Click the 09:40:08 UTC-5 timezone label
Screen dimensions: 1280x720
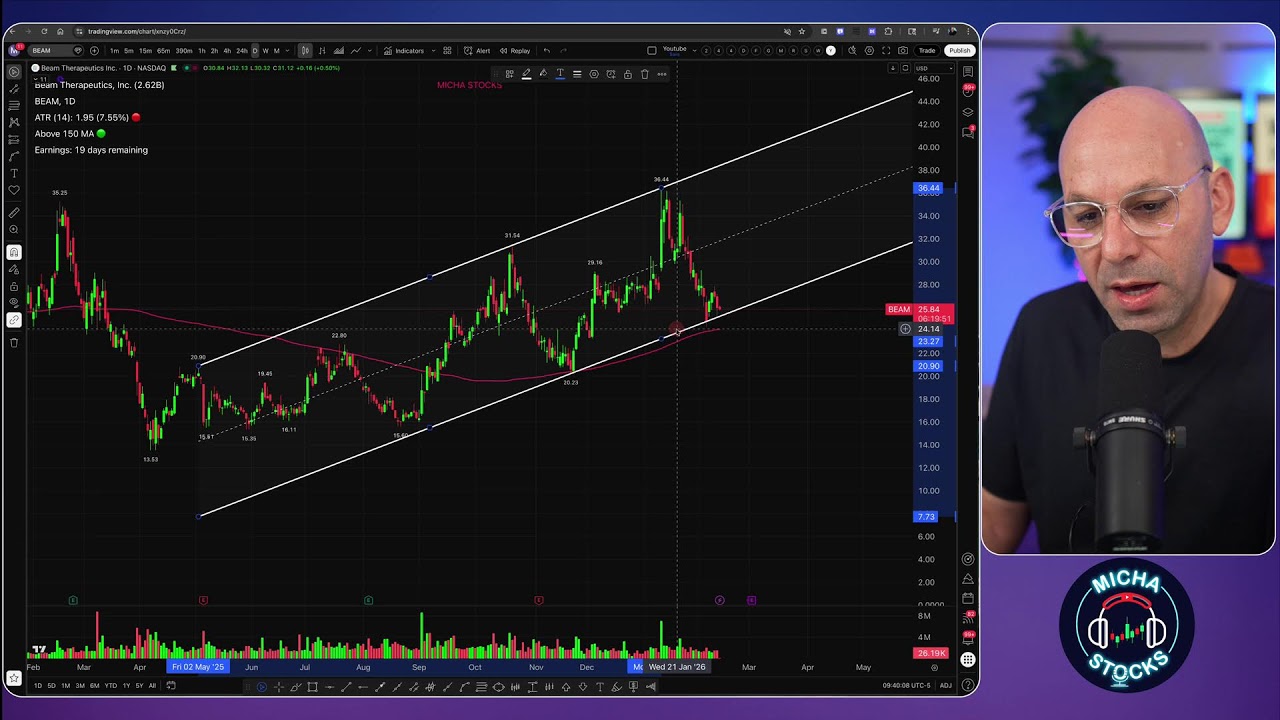[906, 686]
